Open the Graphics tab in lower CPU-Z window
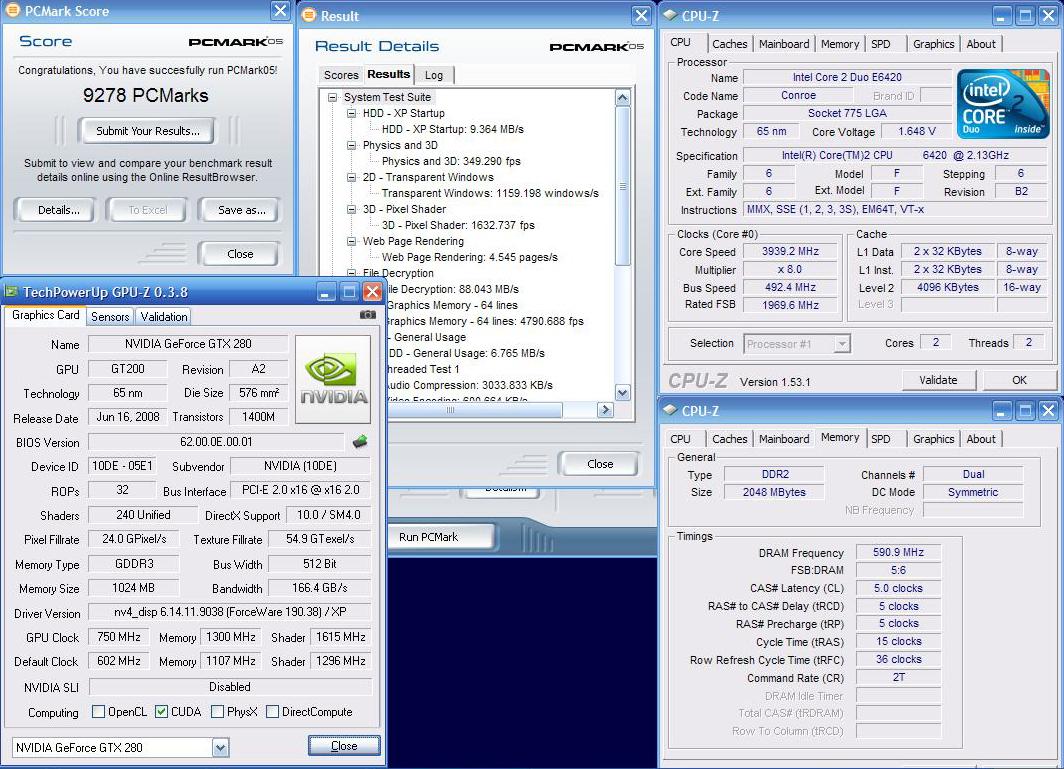 933,439
